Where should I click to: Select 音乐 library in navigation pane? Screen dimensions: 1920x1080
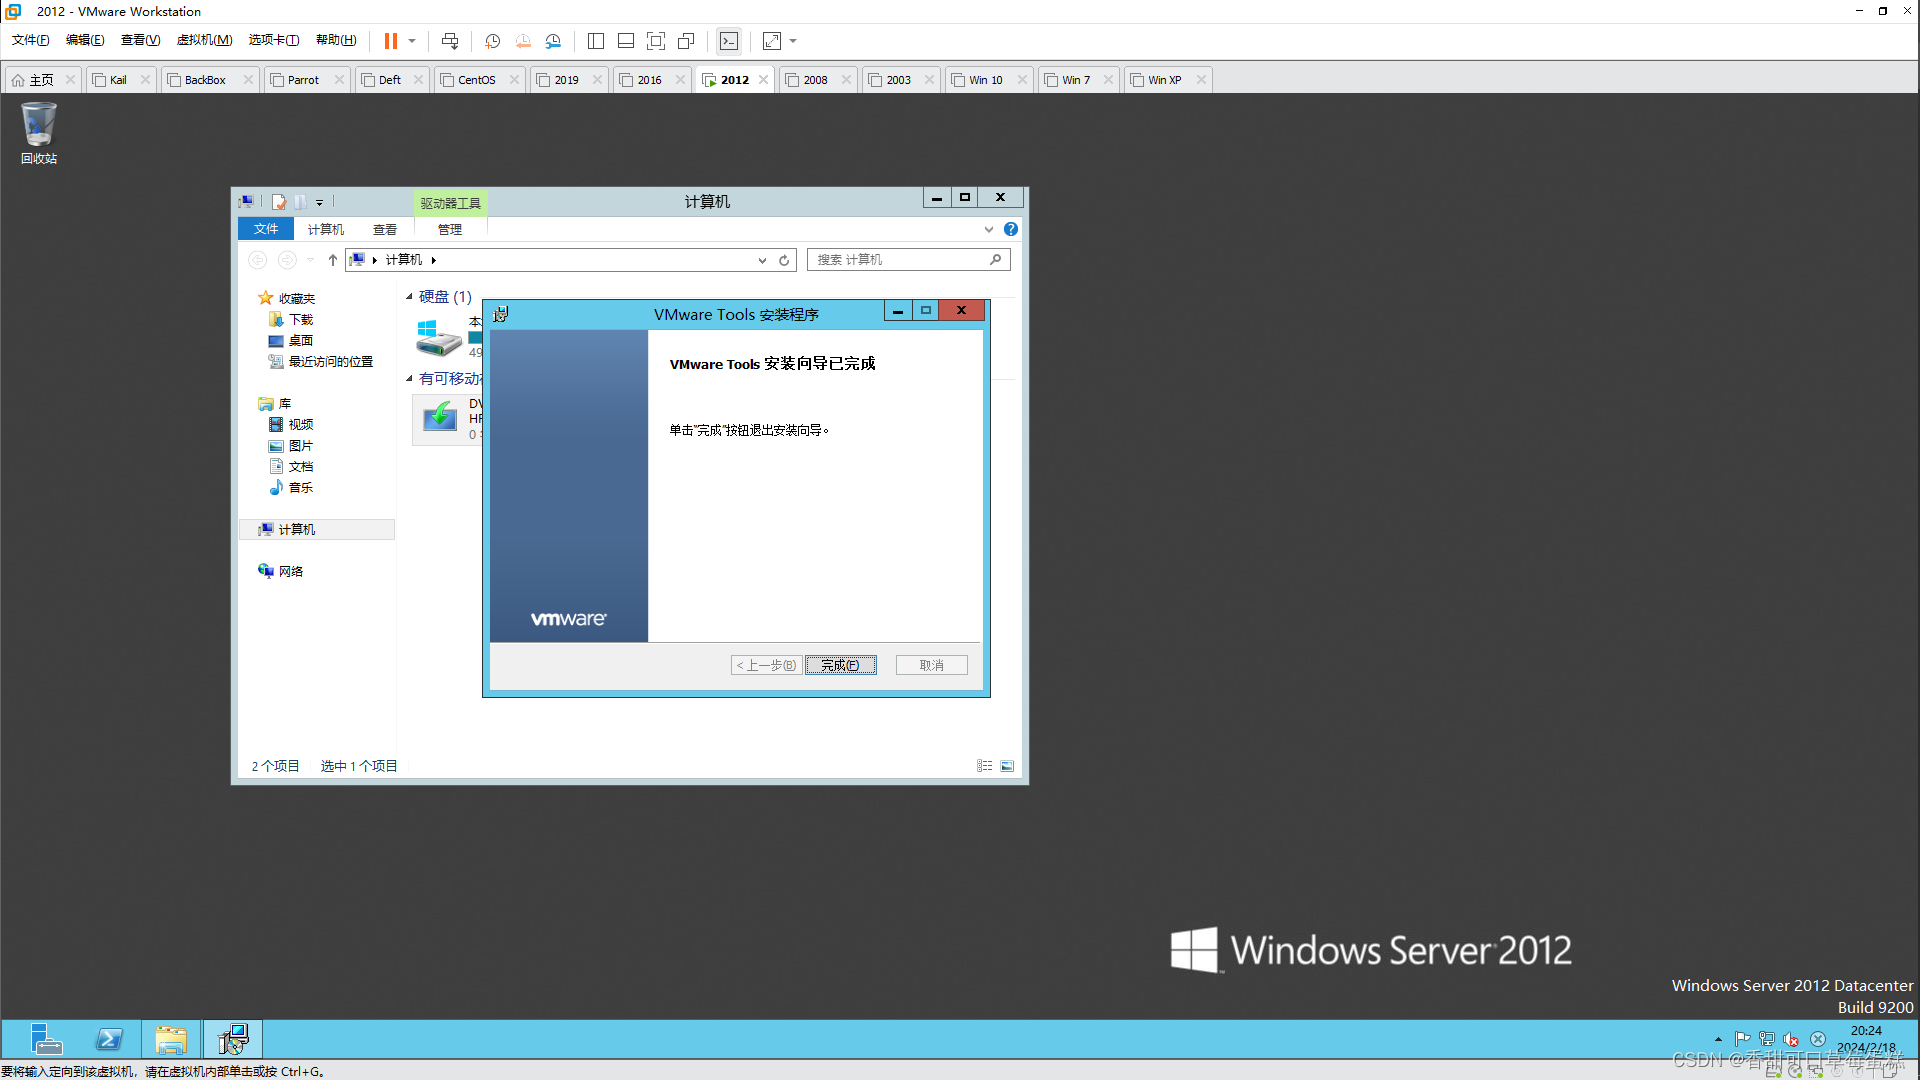[x=291, y=488]
